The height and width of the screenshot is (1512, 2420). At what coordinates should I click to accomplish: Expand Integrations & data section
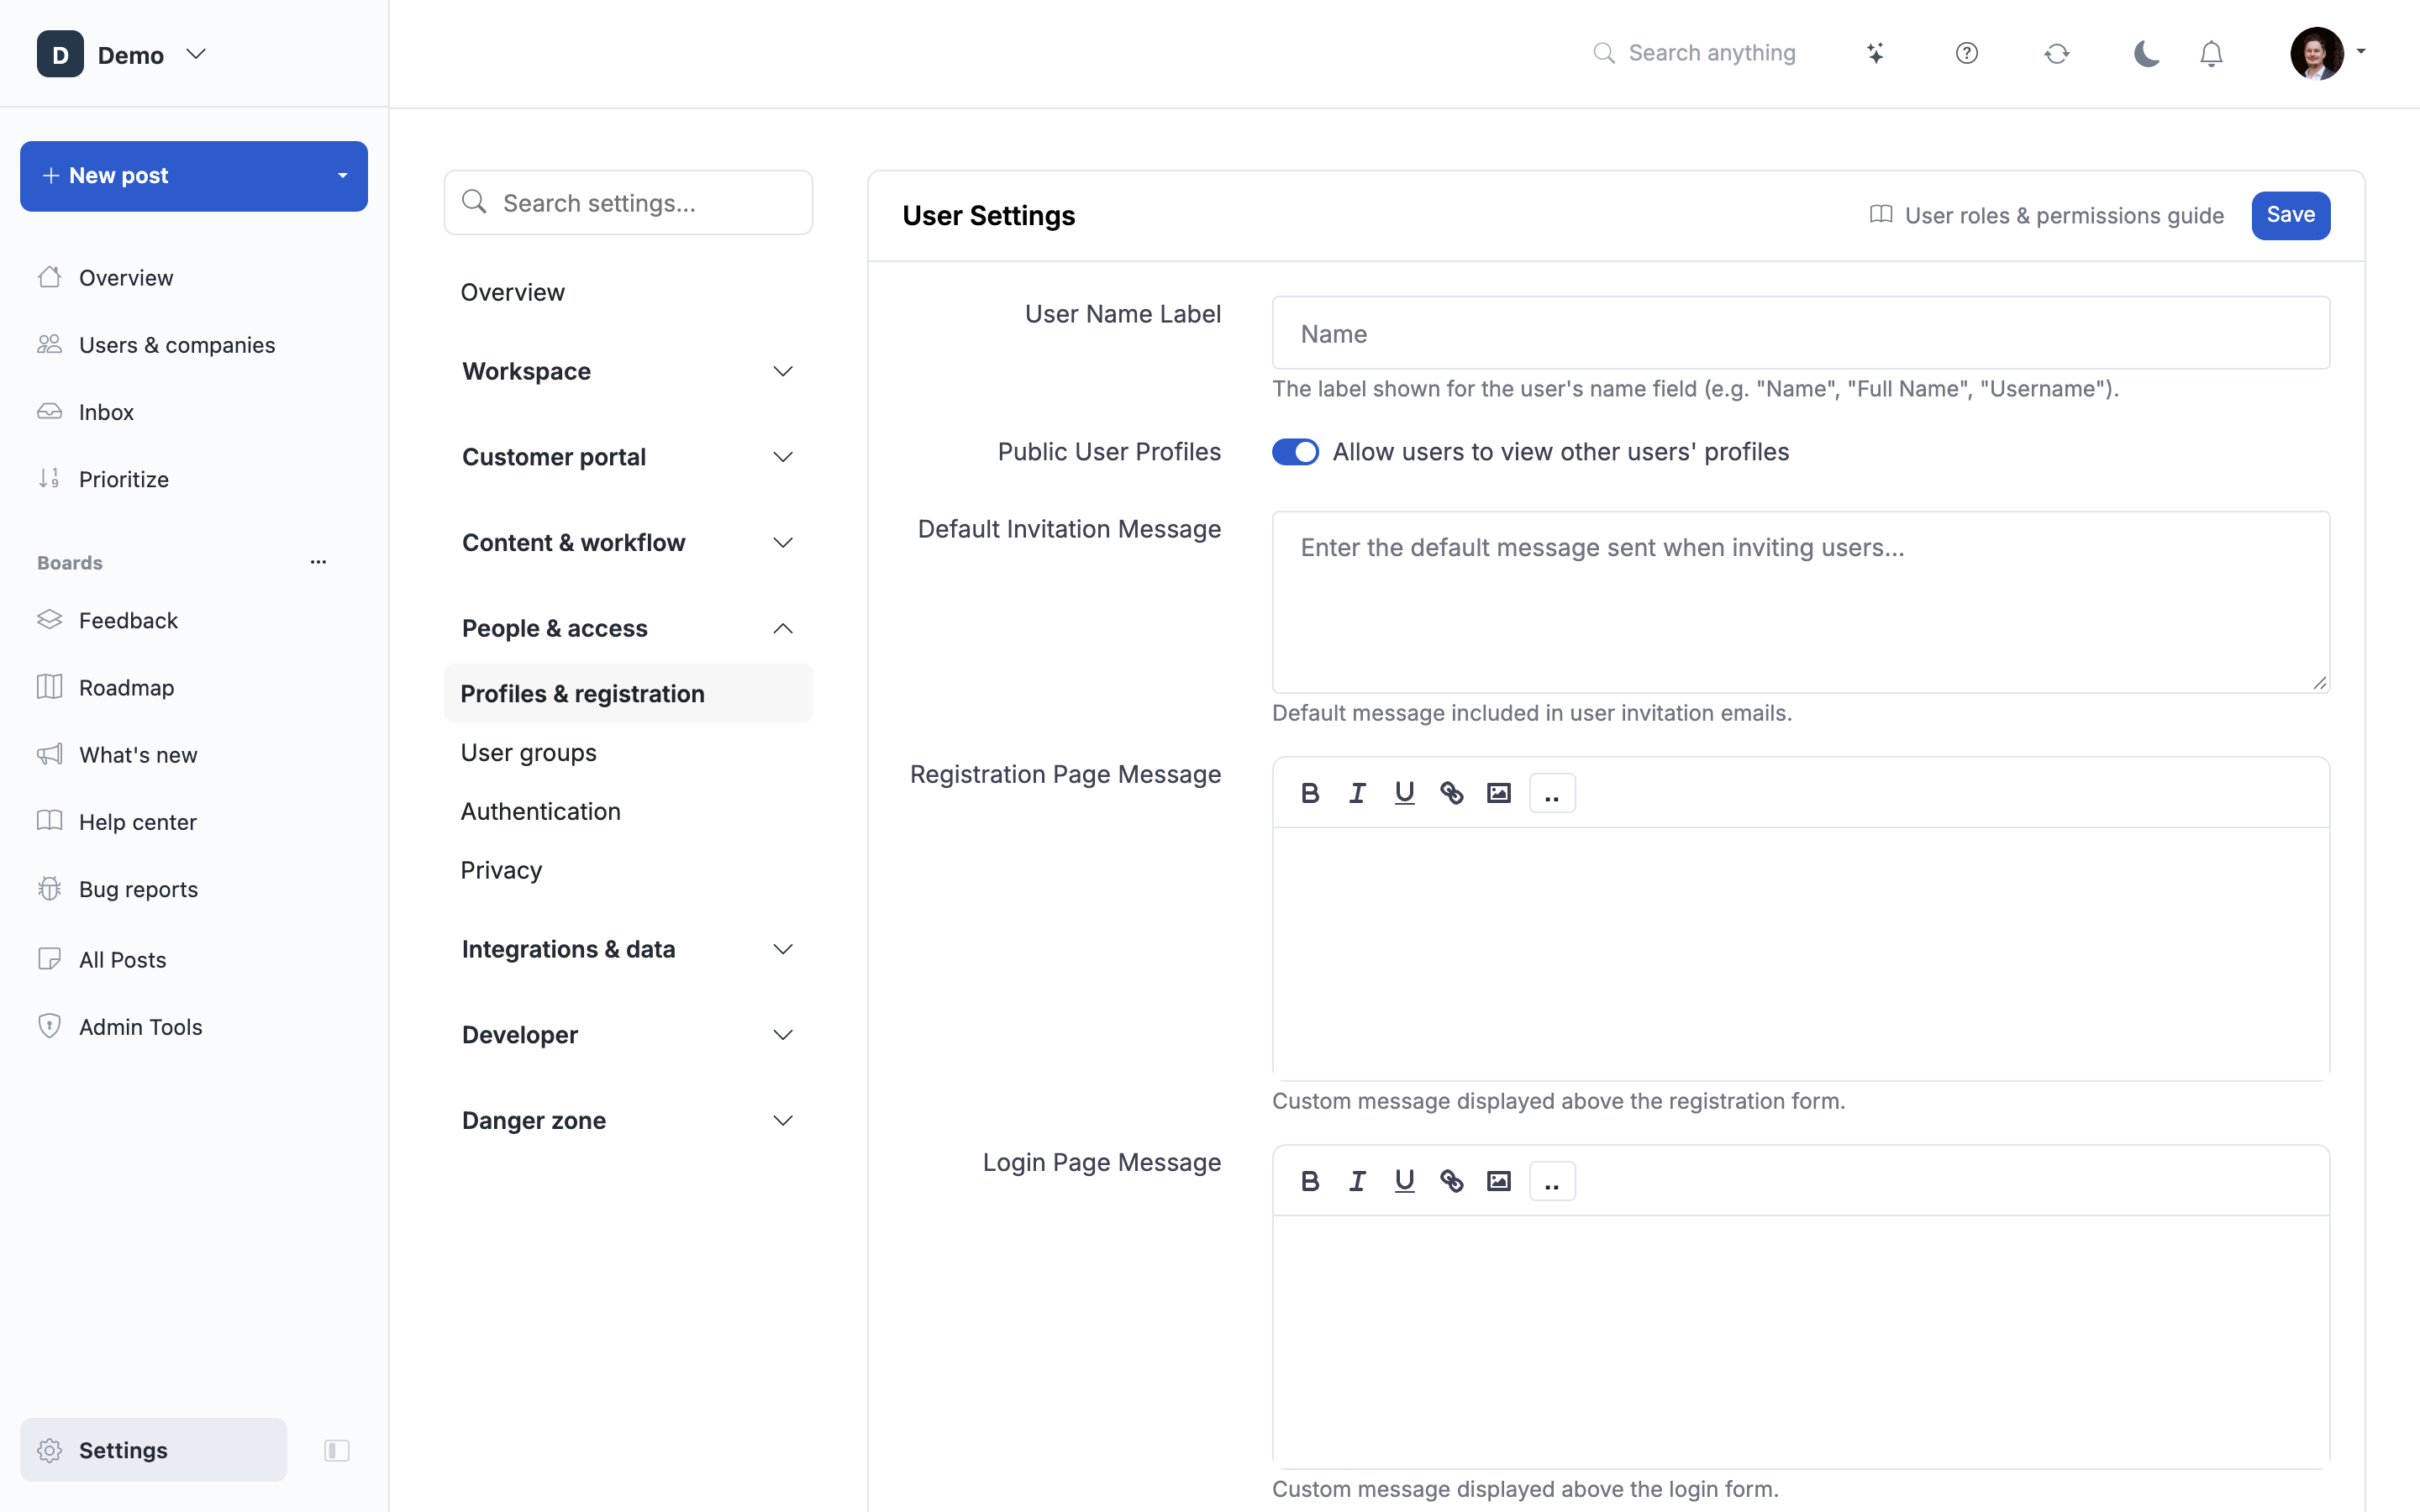628,949
